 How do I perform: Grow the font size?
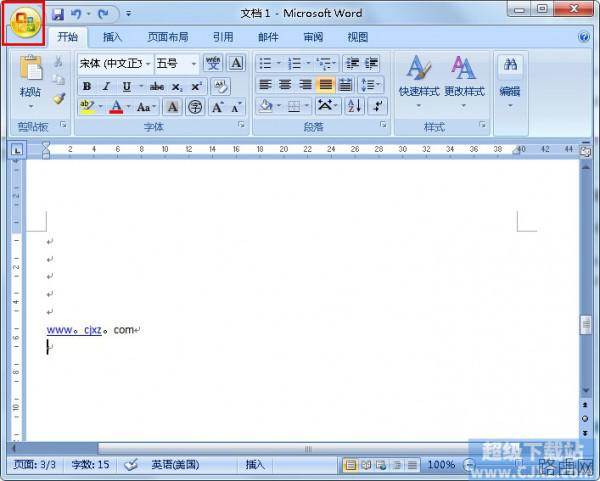(x=217, y=107)
